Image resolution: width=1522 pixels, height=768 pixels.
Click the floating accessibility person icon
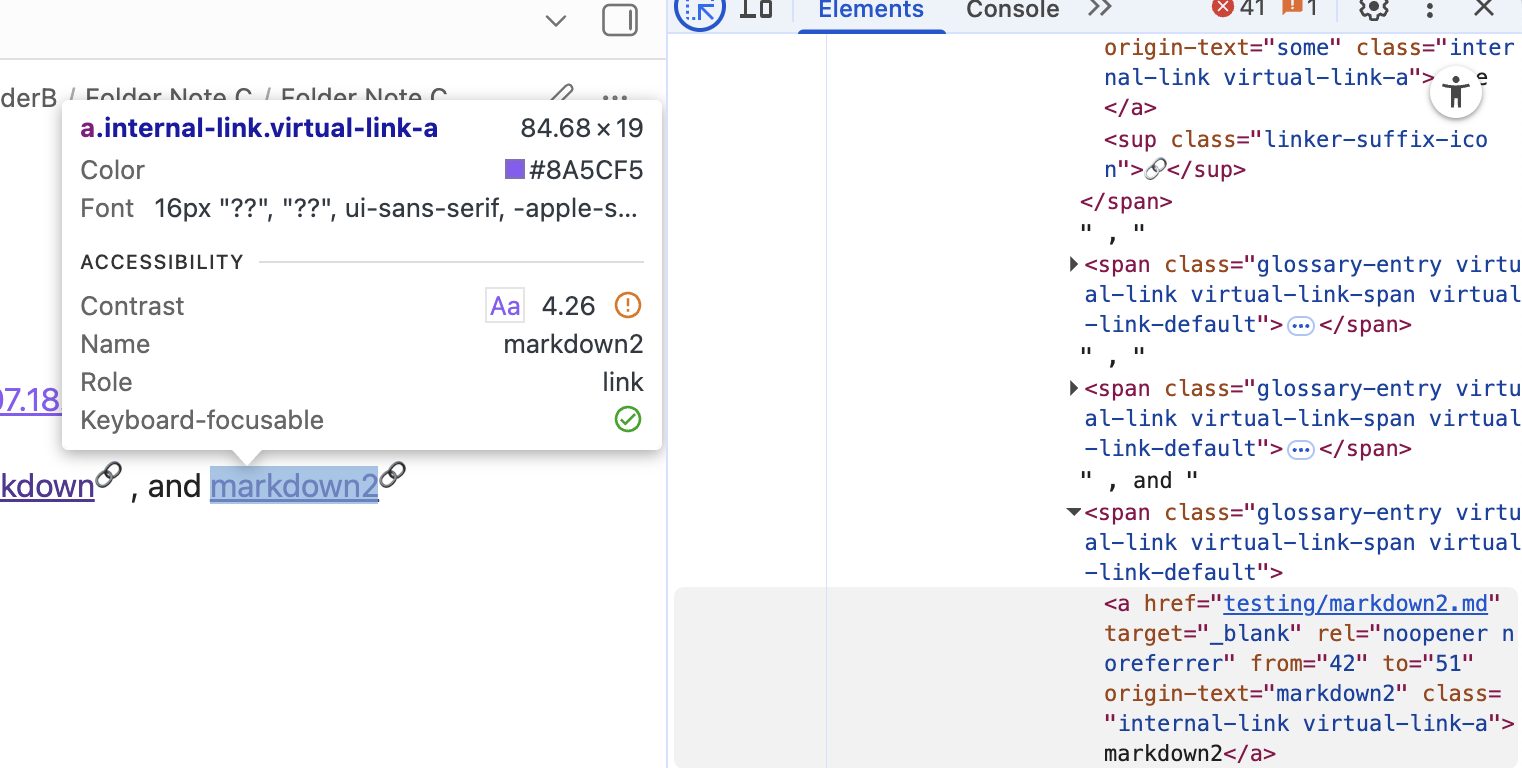click(1456, 94)
